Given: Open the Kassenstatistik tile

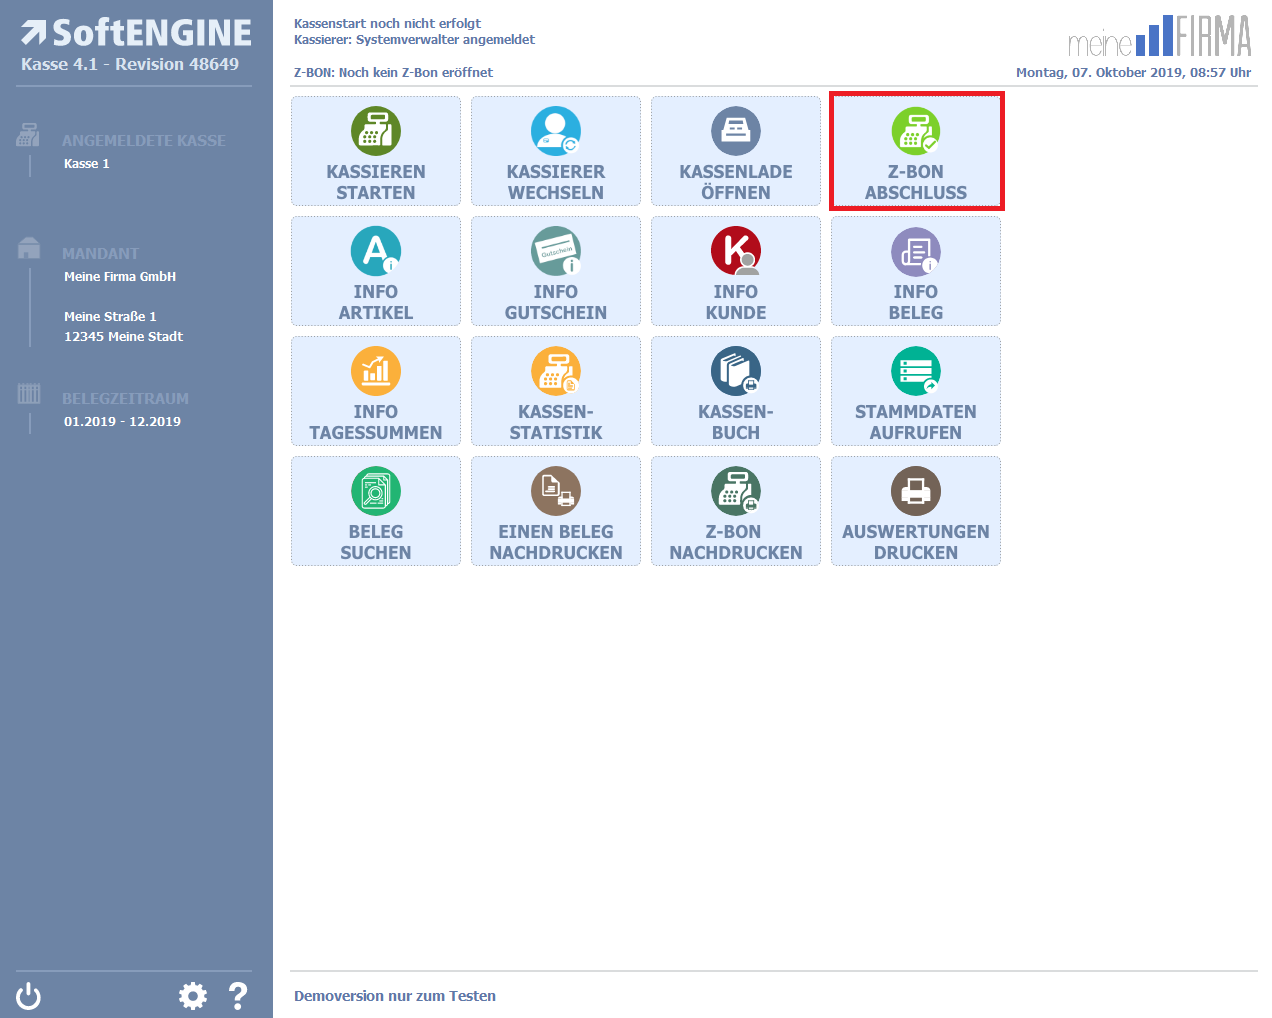Looking at the screenshot, I should (556, 392).
